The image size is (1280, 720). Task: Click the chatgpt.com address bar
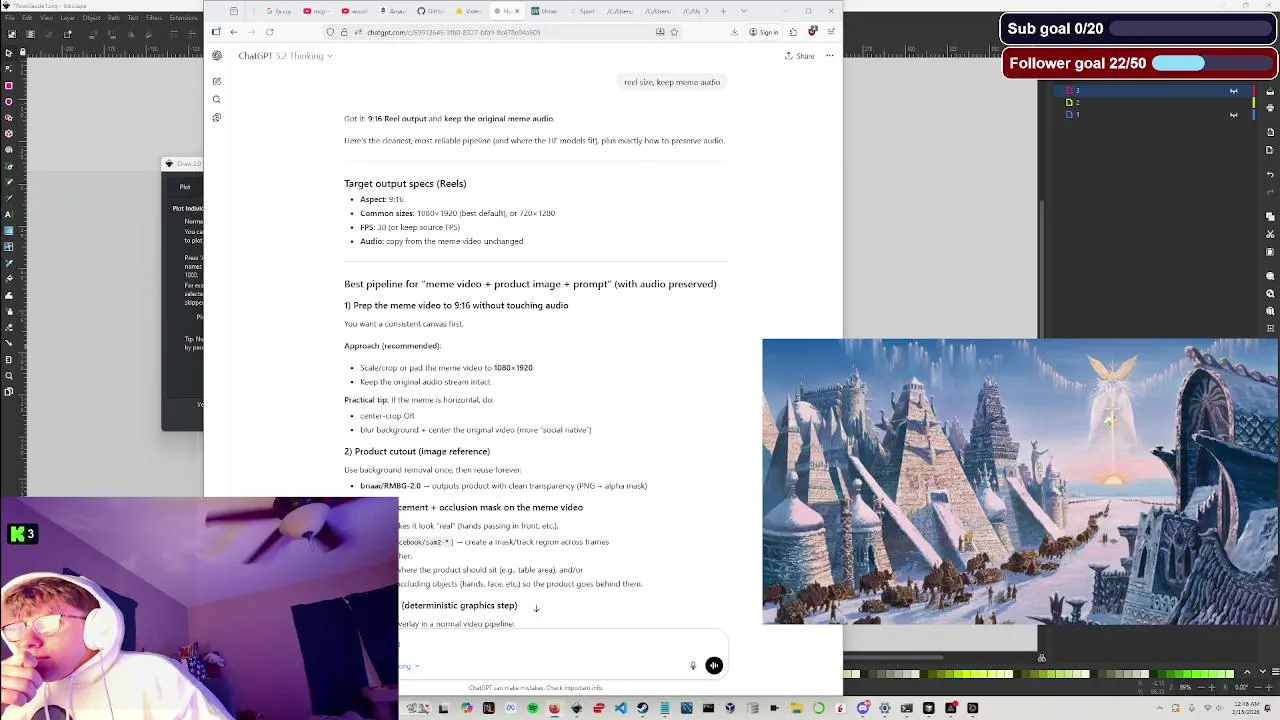click(500, 32)
